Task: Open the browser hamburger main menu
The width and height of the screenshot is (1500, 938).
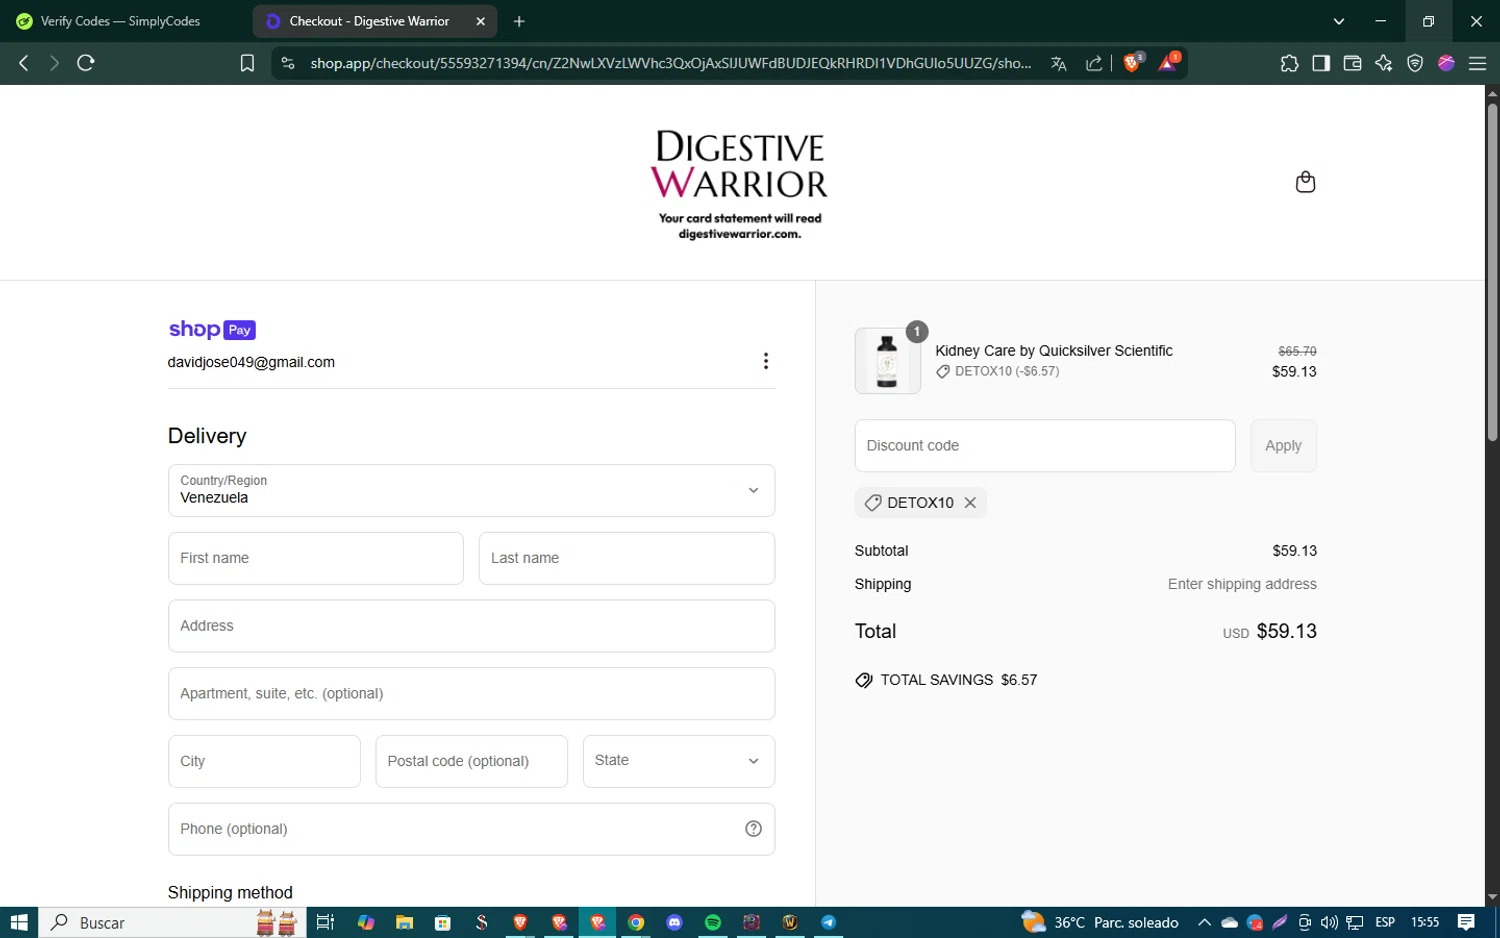Action: coord(1477,63)
